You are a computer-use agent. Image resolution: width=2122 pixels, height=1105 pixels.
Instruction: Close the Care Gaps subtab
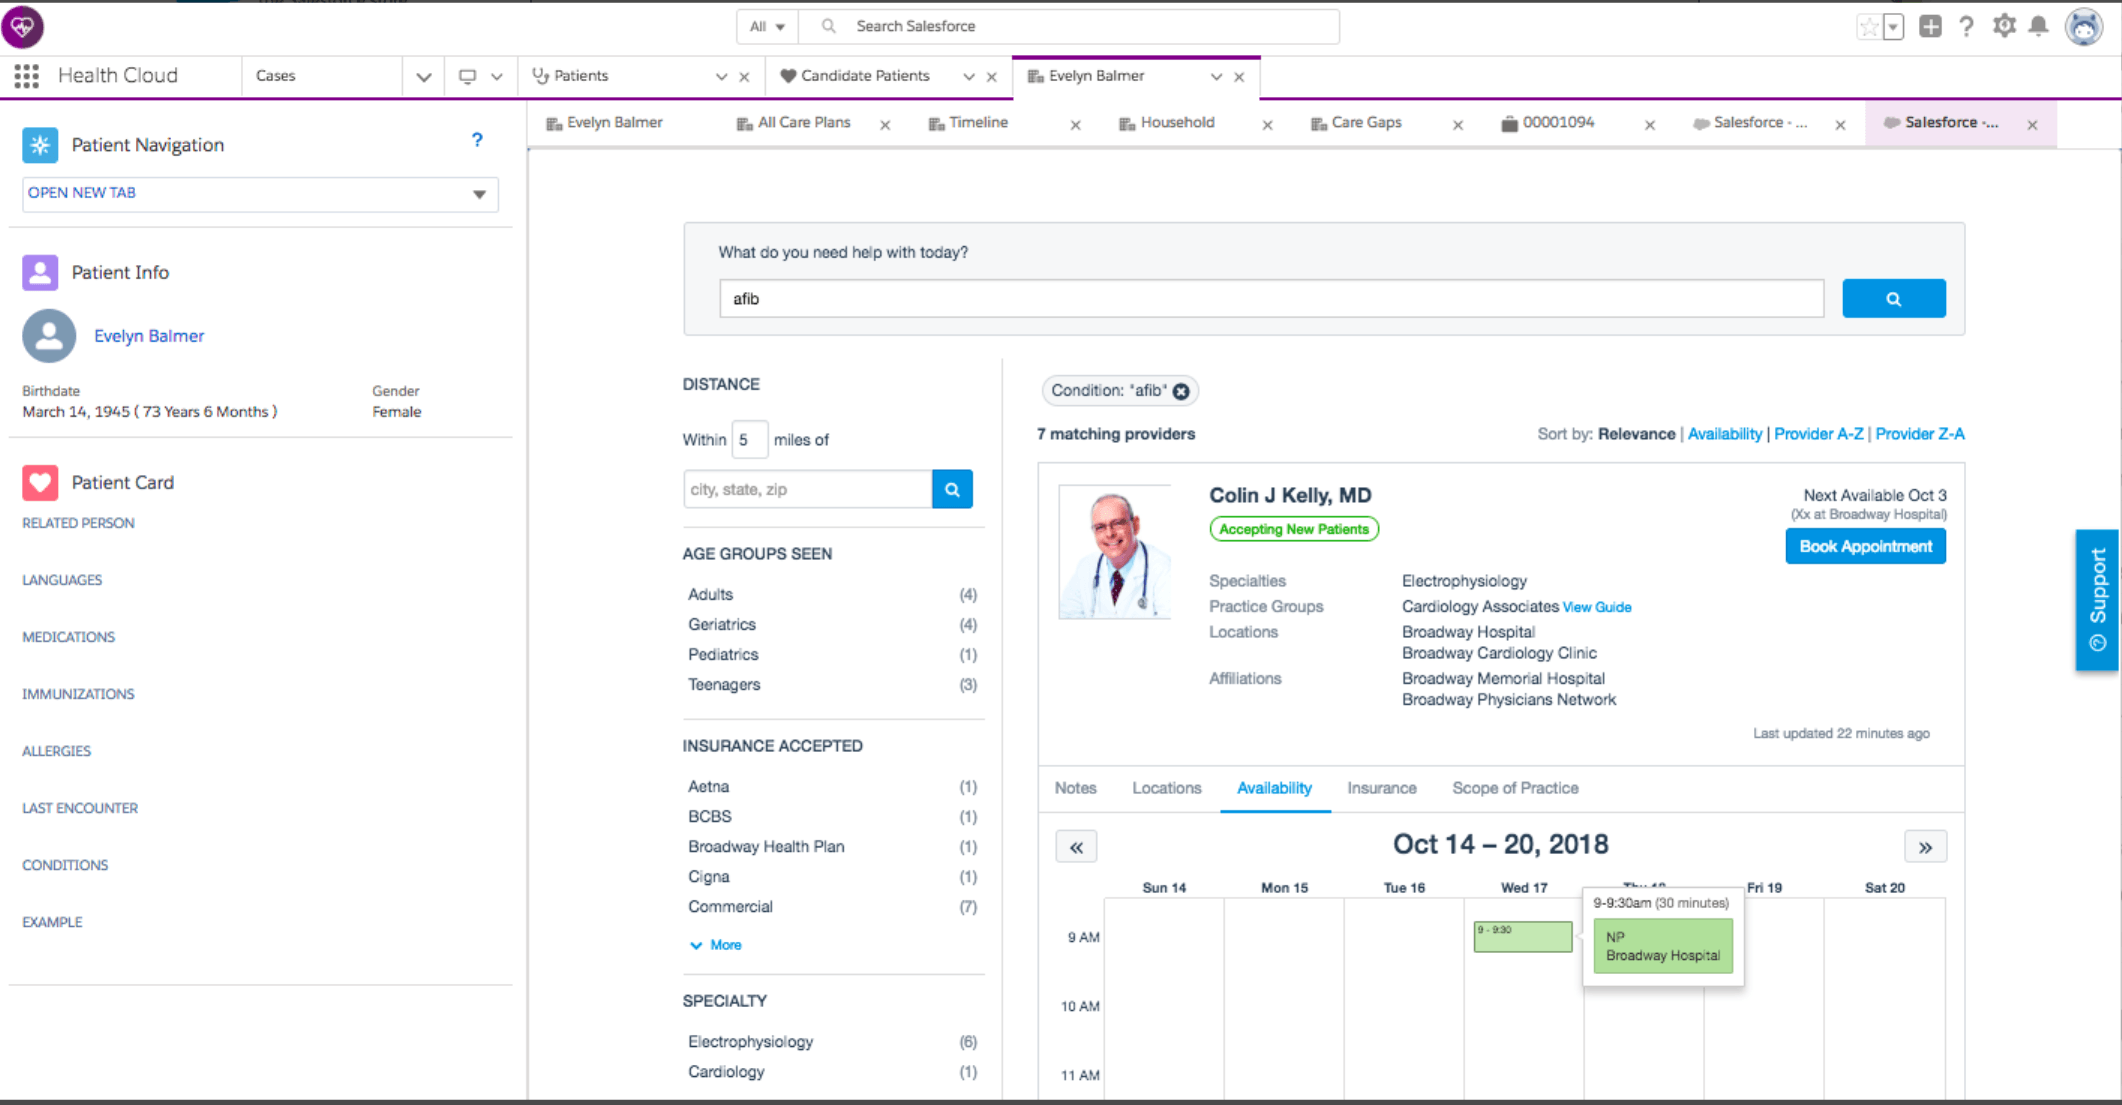point(1458,125)
